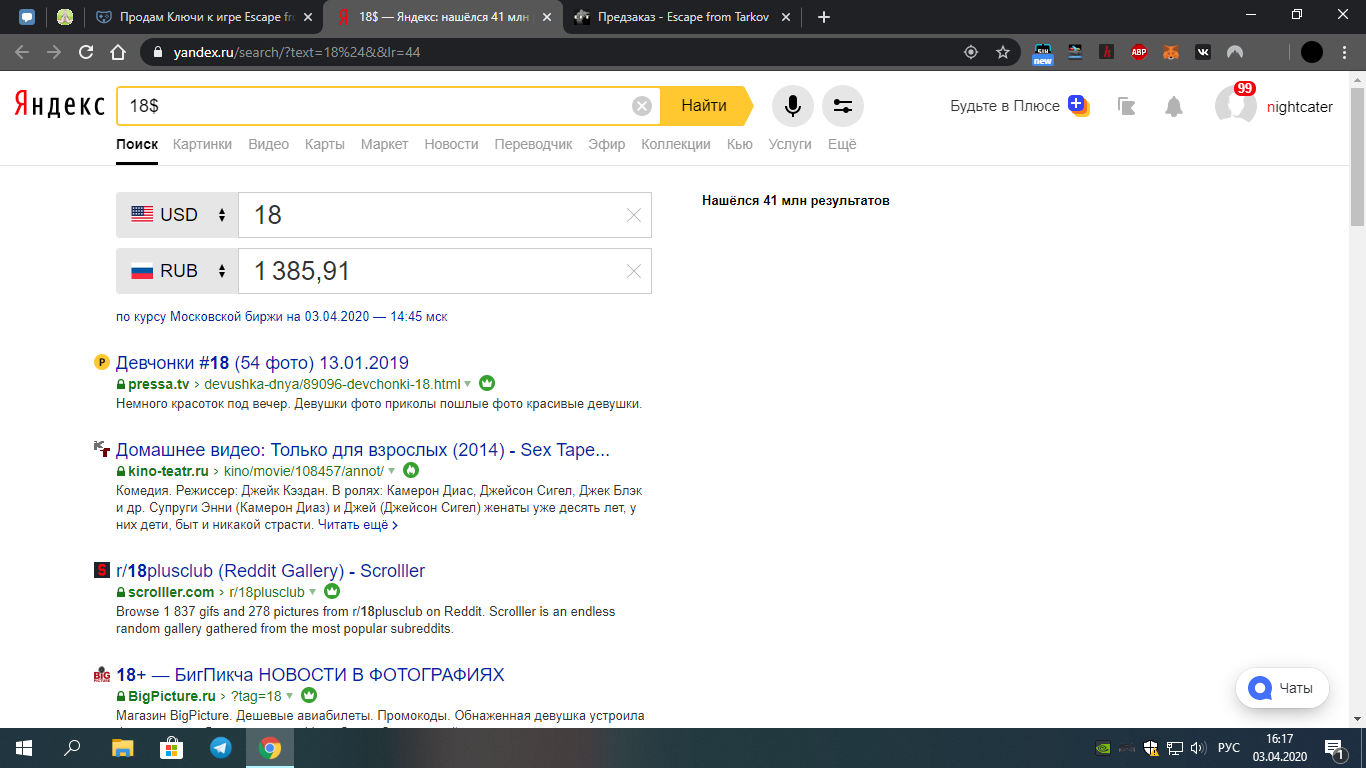Screen dimensions: 1366x768
Task: Reload the current page
Action: point(86,52)
